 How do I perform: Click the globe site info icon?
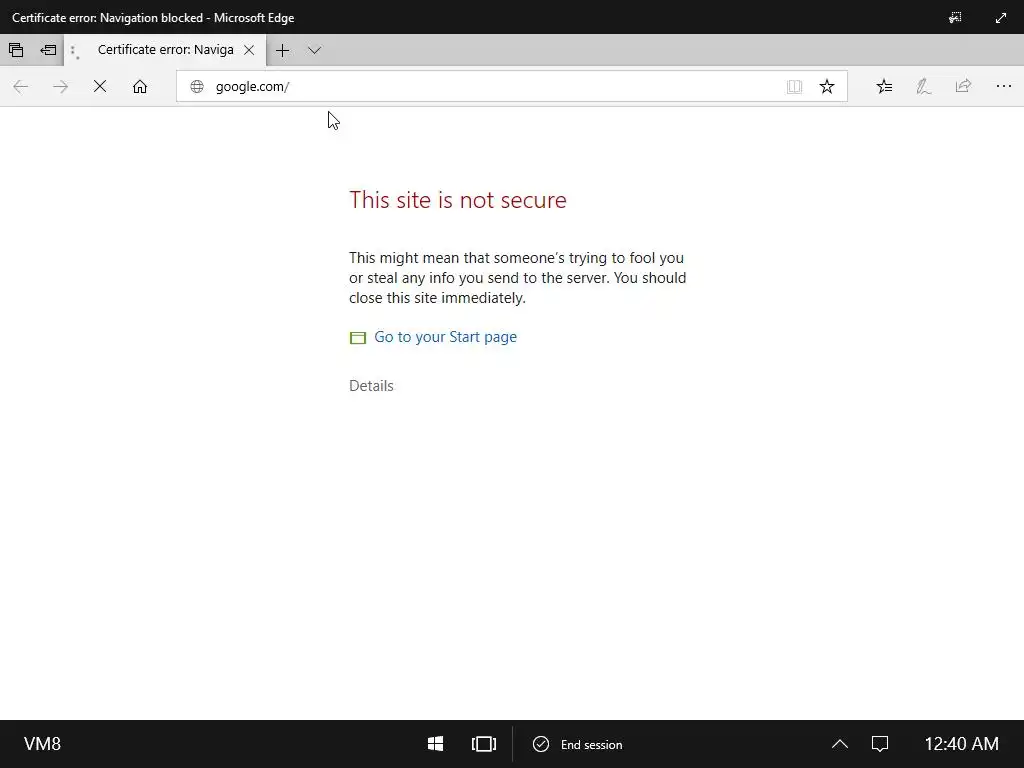(x=197, y=86)
